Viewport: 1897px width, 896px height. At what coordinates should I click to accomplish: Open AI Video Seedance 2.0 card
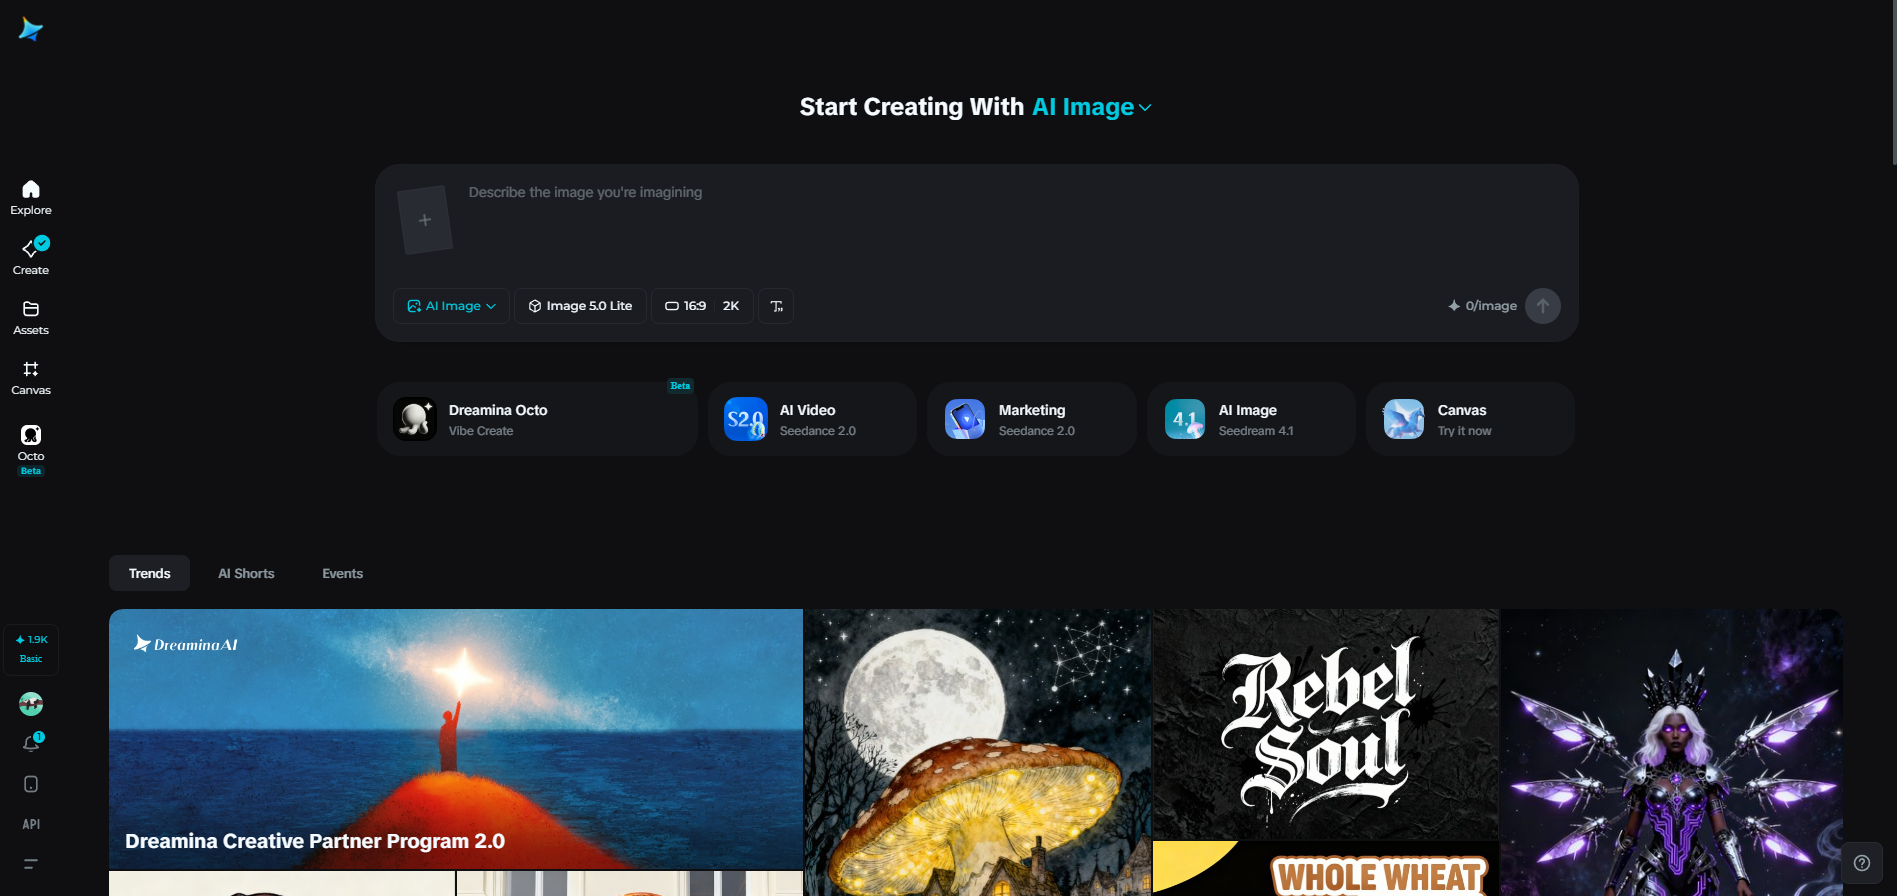pos(812,419)
